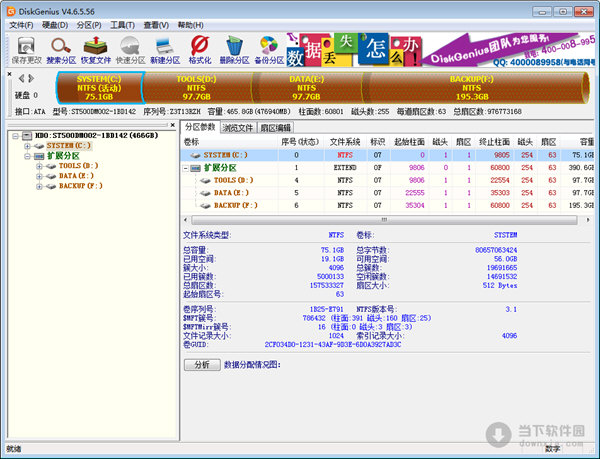Select HD0:ST500DM002-1BD142 disk in tree
Viewport: 600px width, 459px height.
click(96, 135)
